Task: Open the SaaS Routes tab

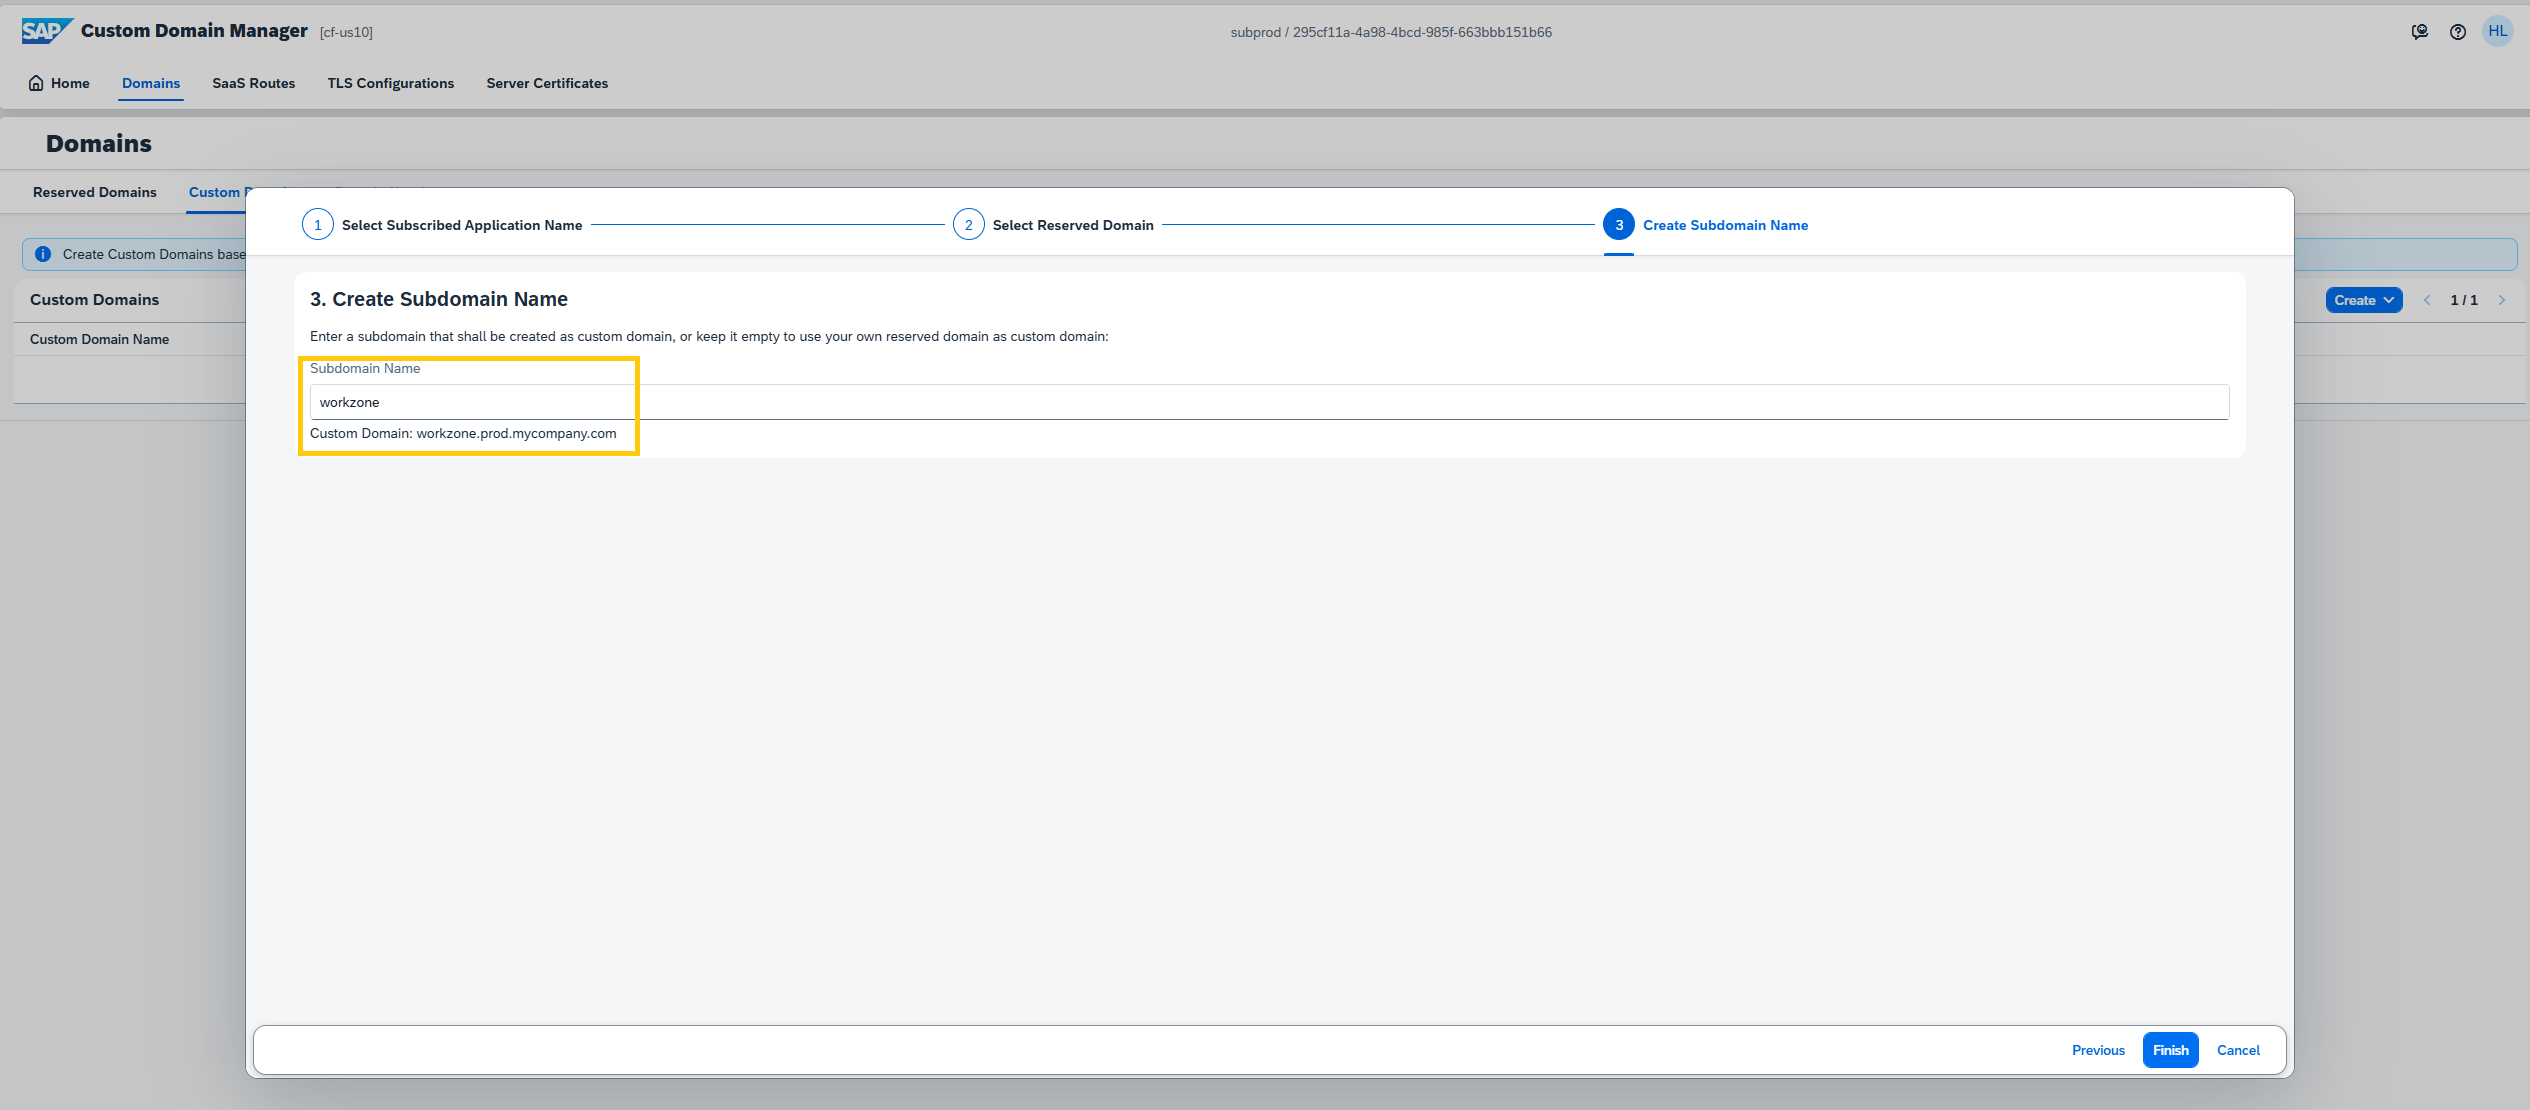Action: [254, 83]
